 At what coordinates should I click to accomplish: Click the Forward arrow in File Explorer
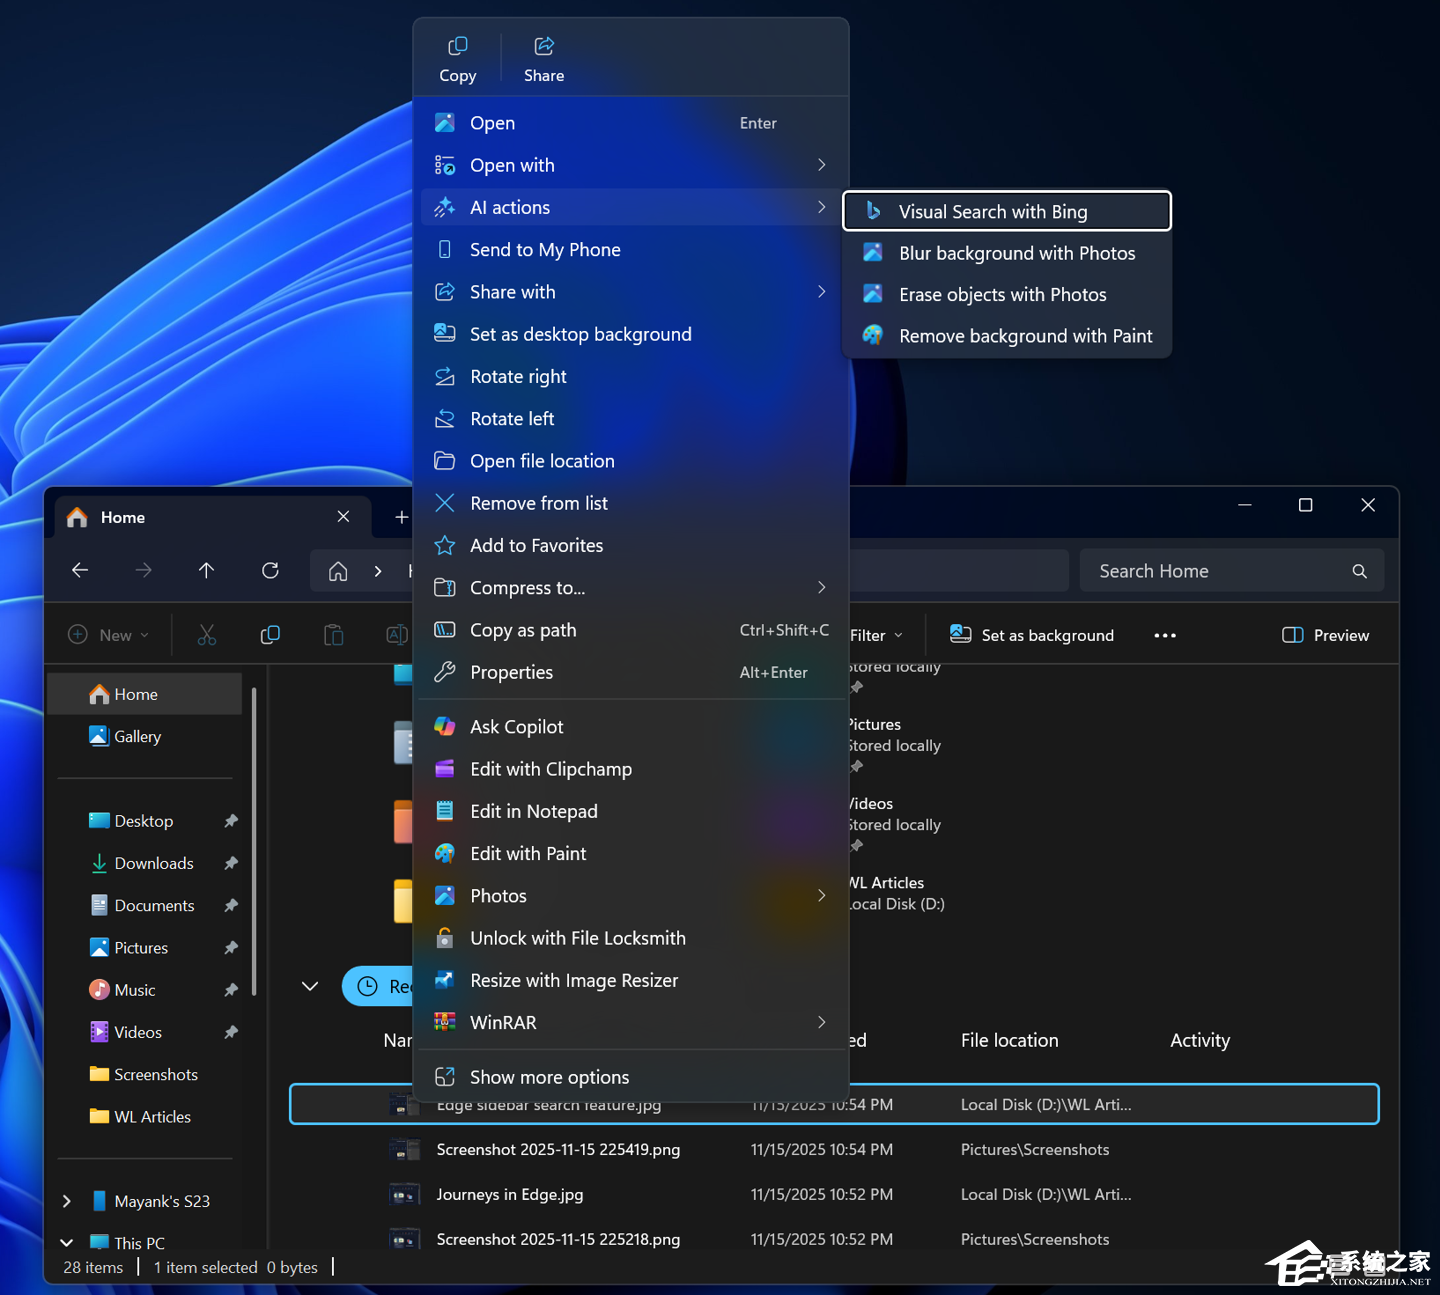(x=144, y=570)
